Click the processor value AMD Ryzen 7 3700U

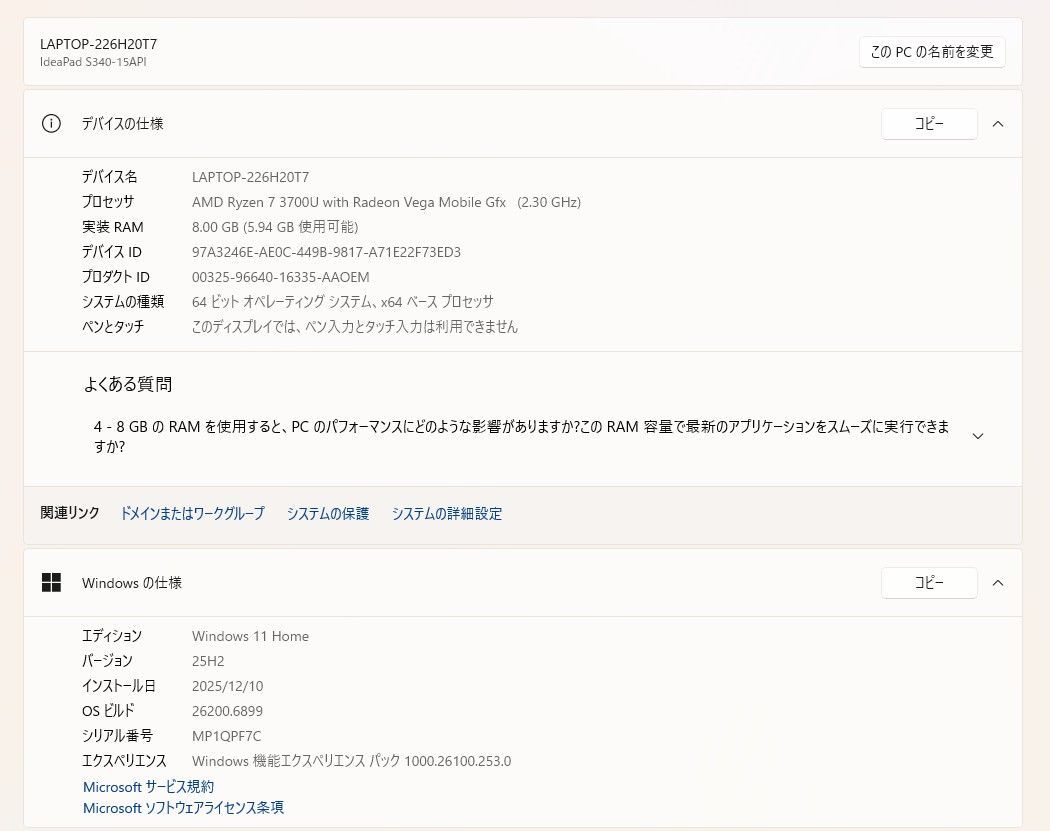(386, 202)
